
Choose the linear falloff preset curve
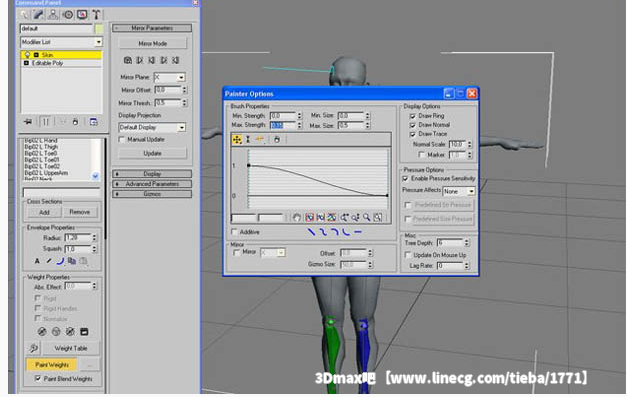point(311,232)
